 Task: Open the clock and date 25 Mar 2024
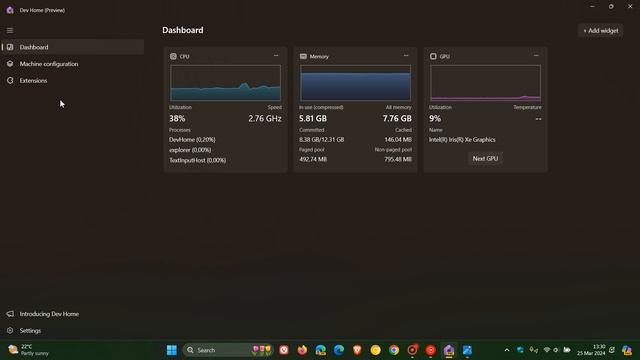pos(591,350)
